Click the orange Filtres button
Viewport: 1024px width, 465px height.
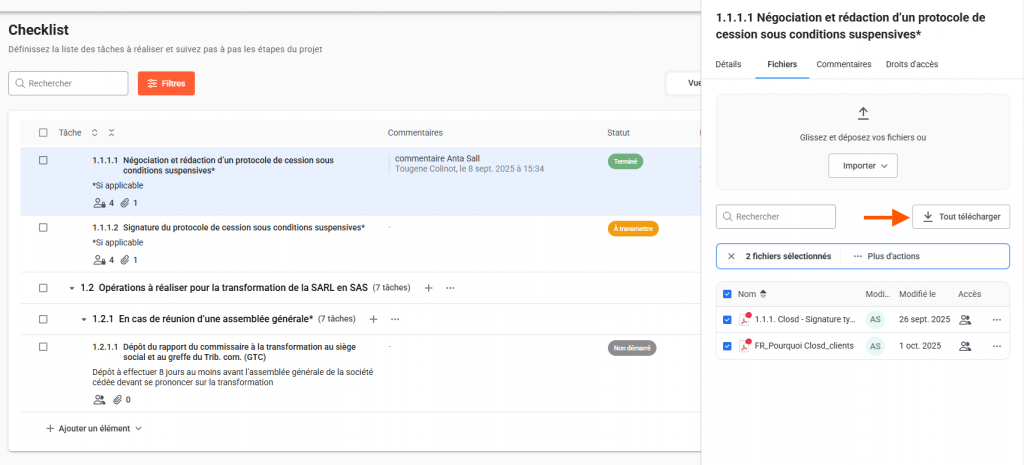coord(166,84)
